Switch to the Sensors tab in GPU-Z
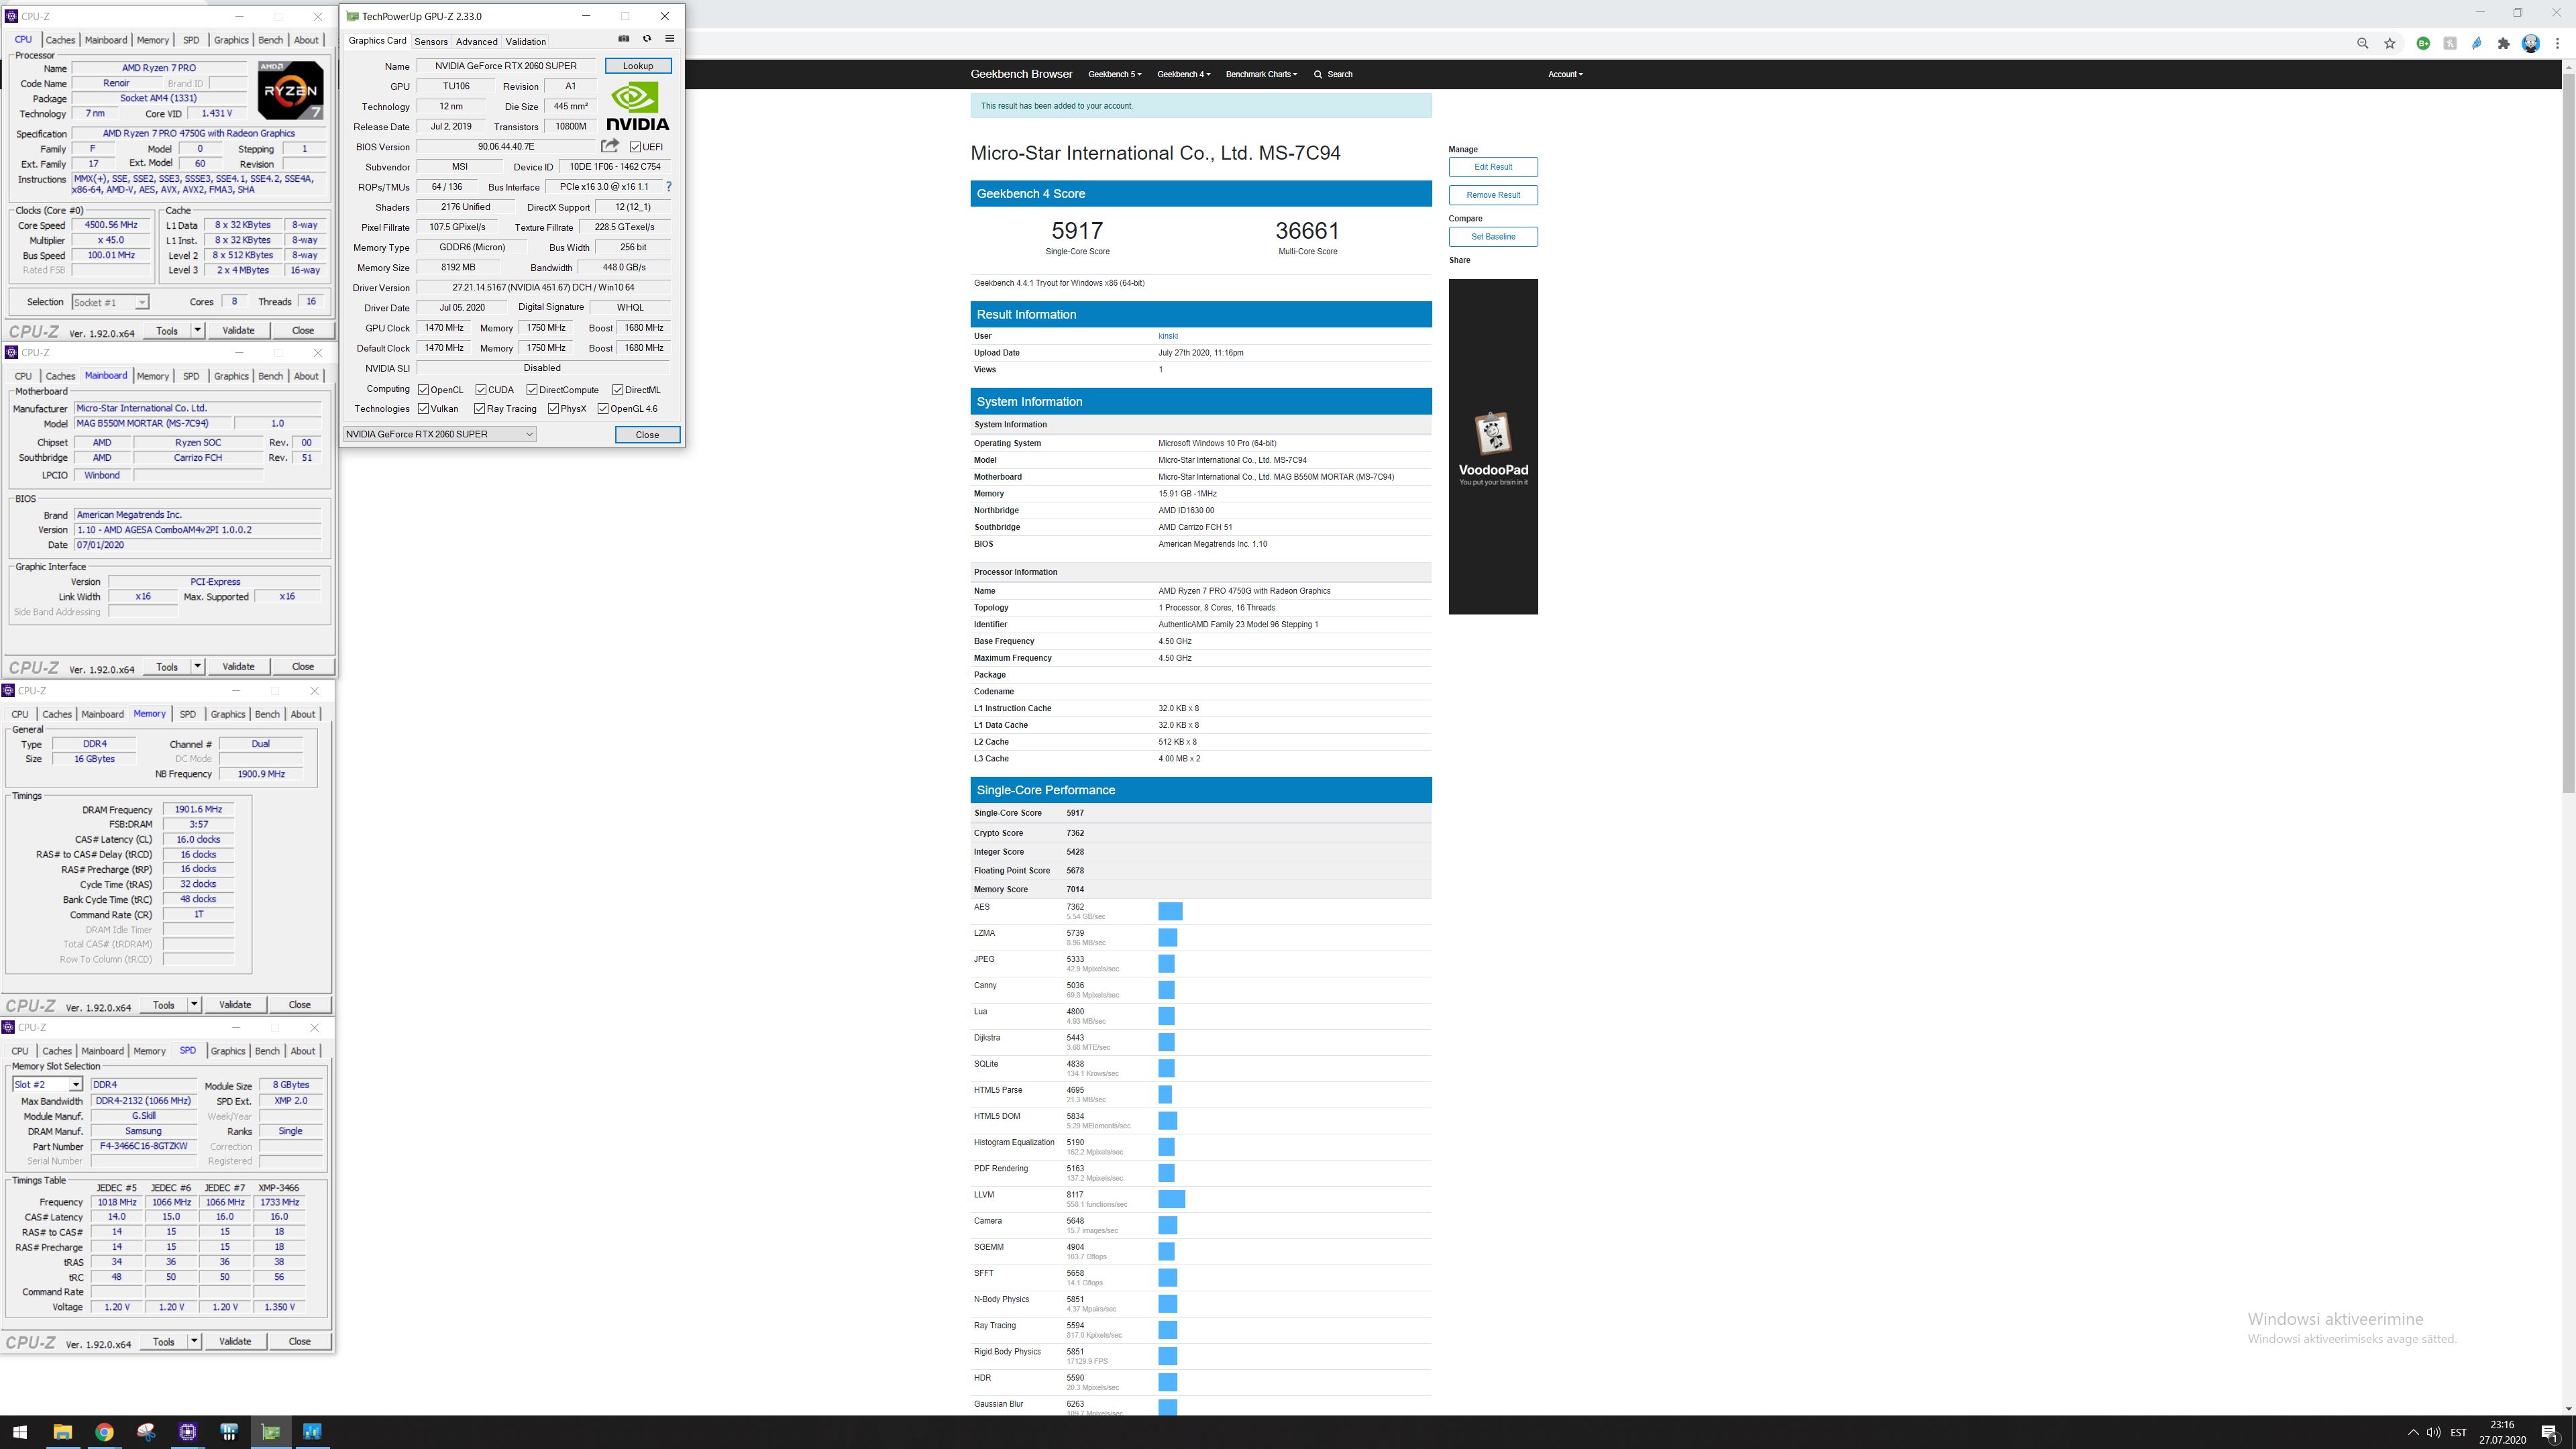 click(x=431, y=41)
